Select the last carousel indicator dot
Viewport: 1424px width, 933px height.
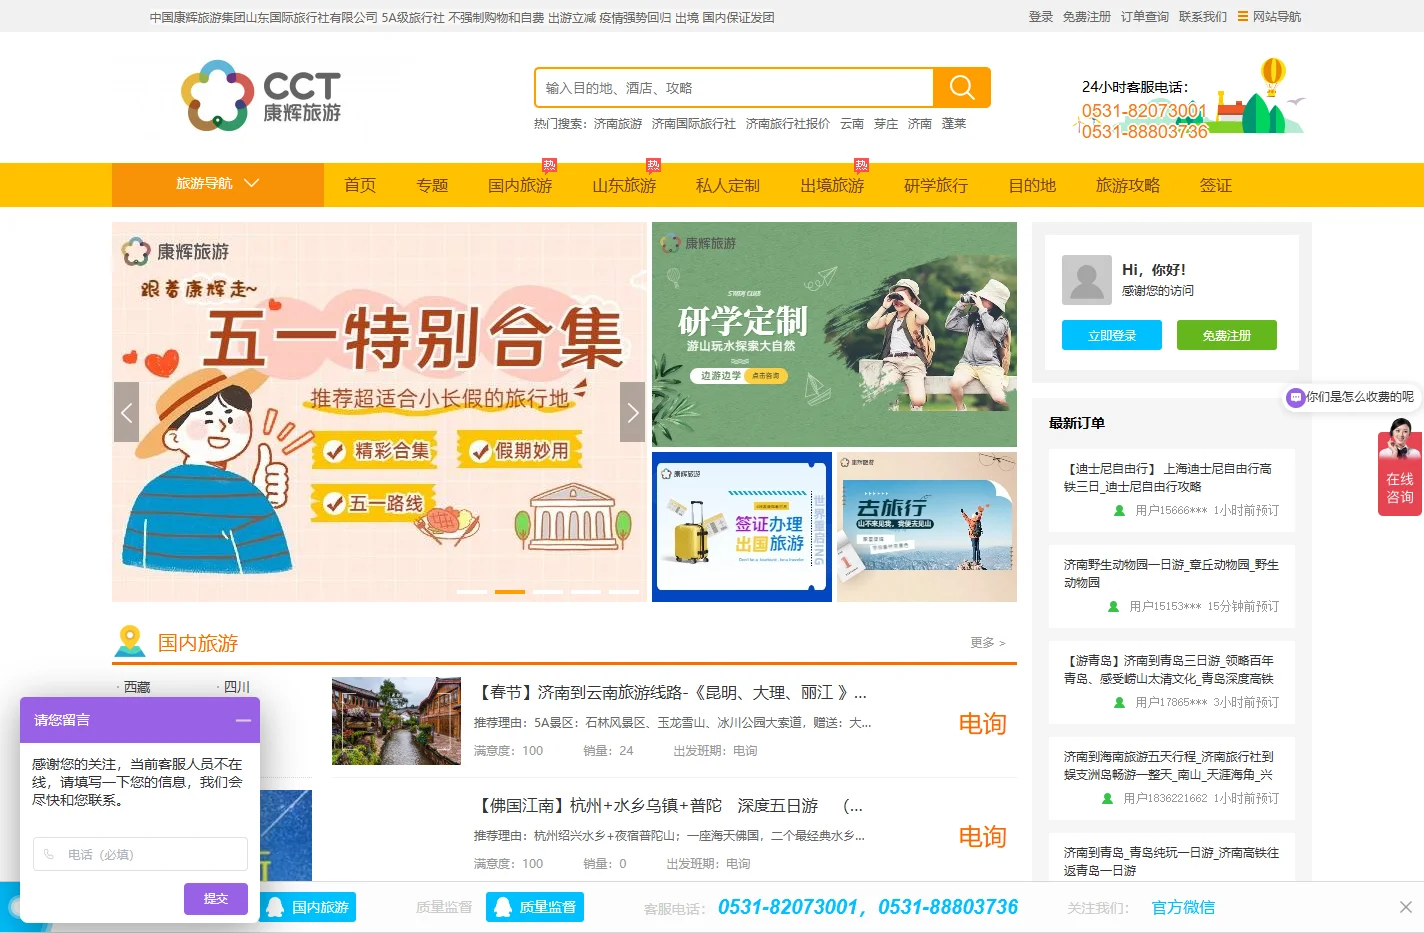click(x=624, y=592)
